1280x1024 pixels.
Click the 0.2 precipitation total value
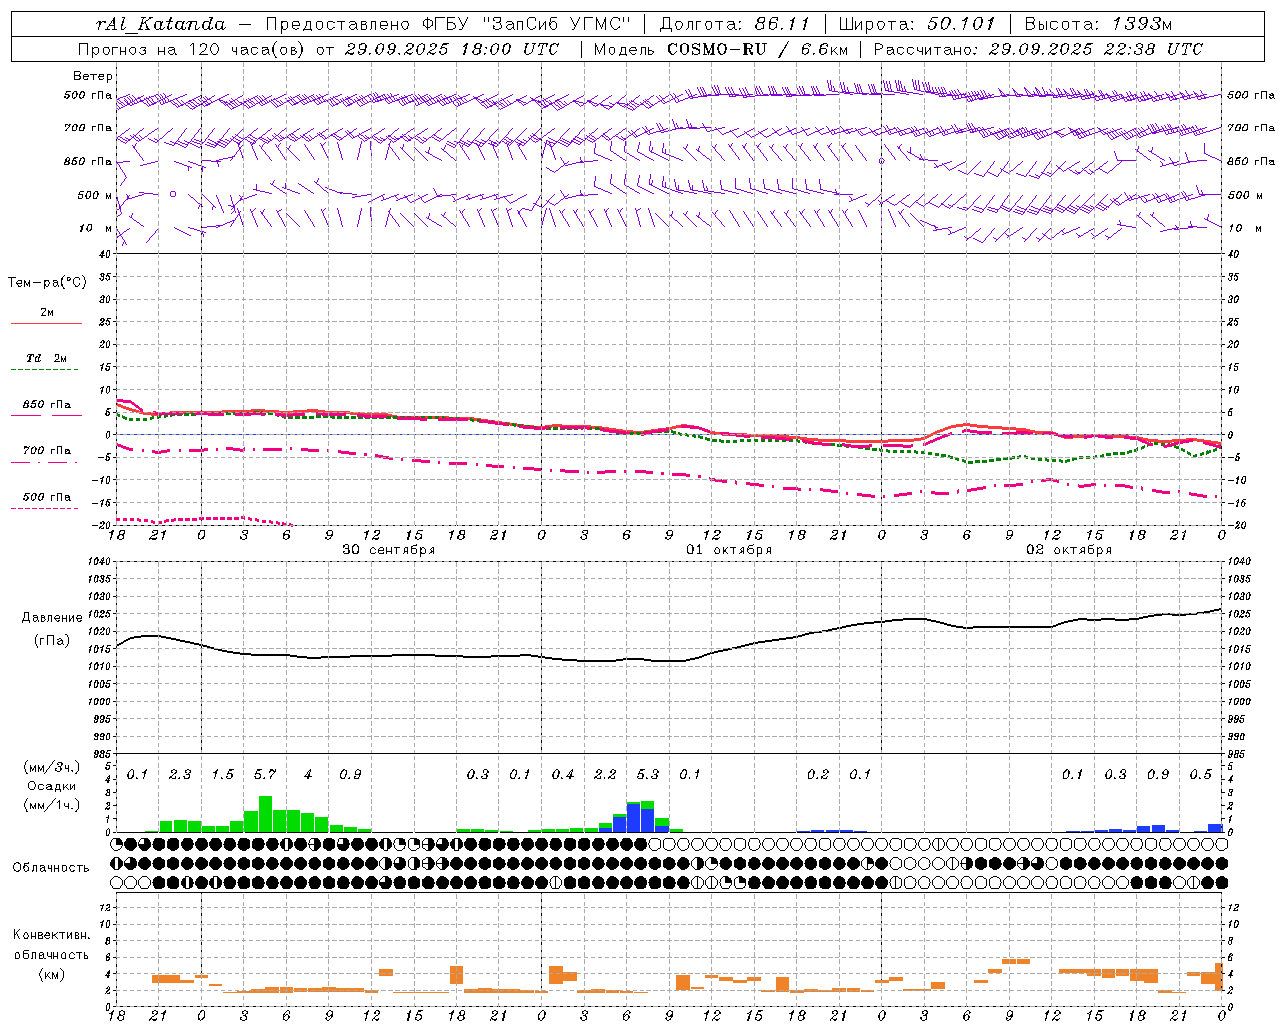(818, 774)
